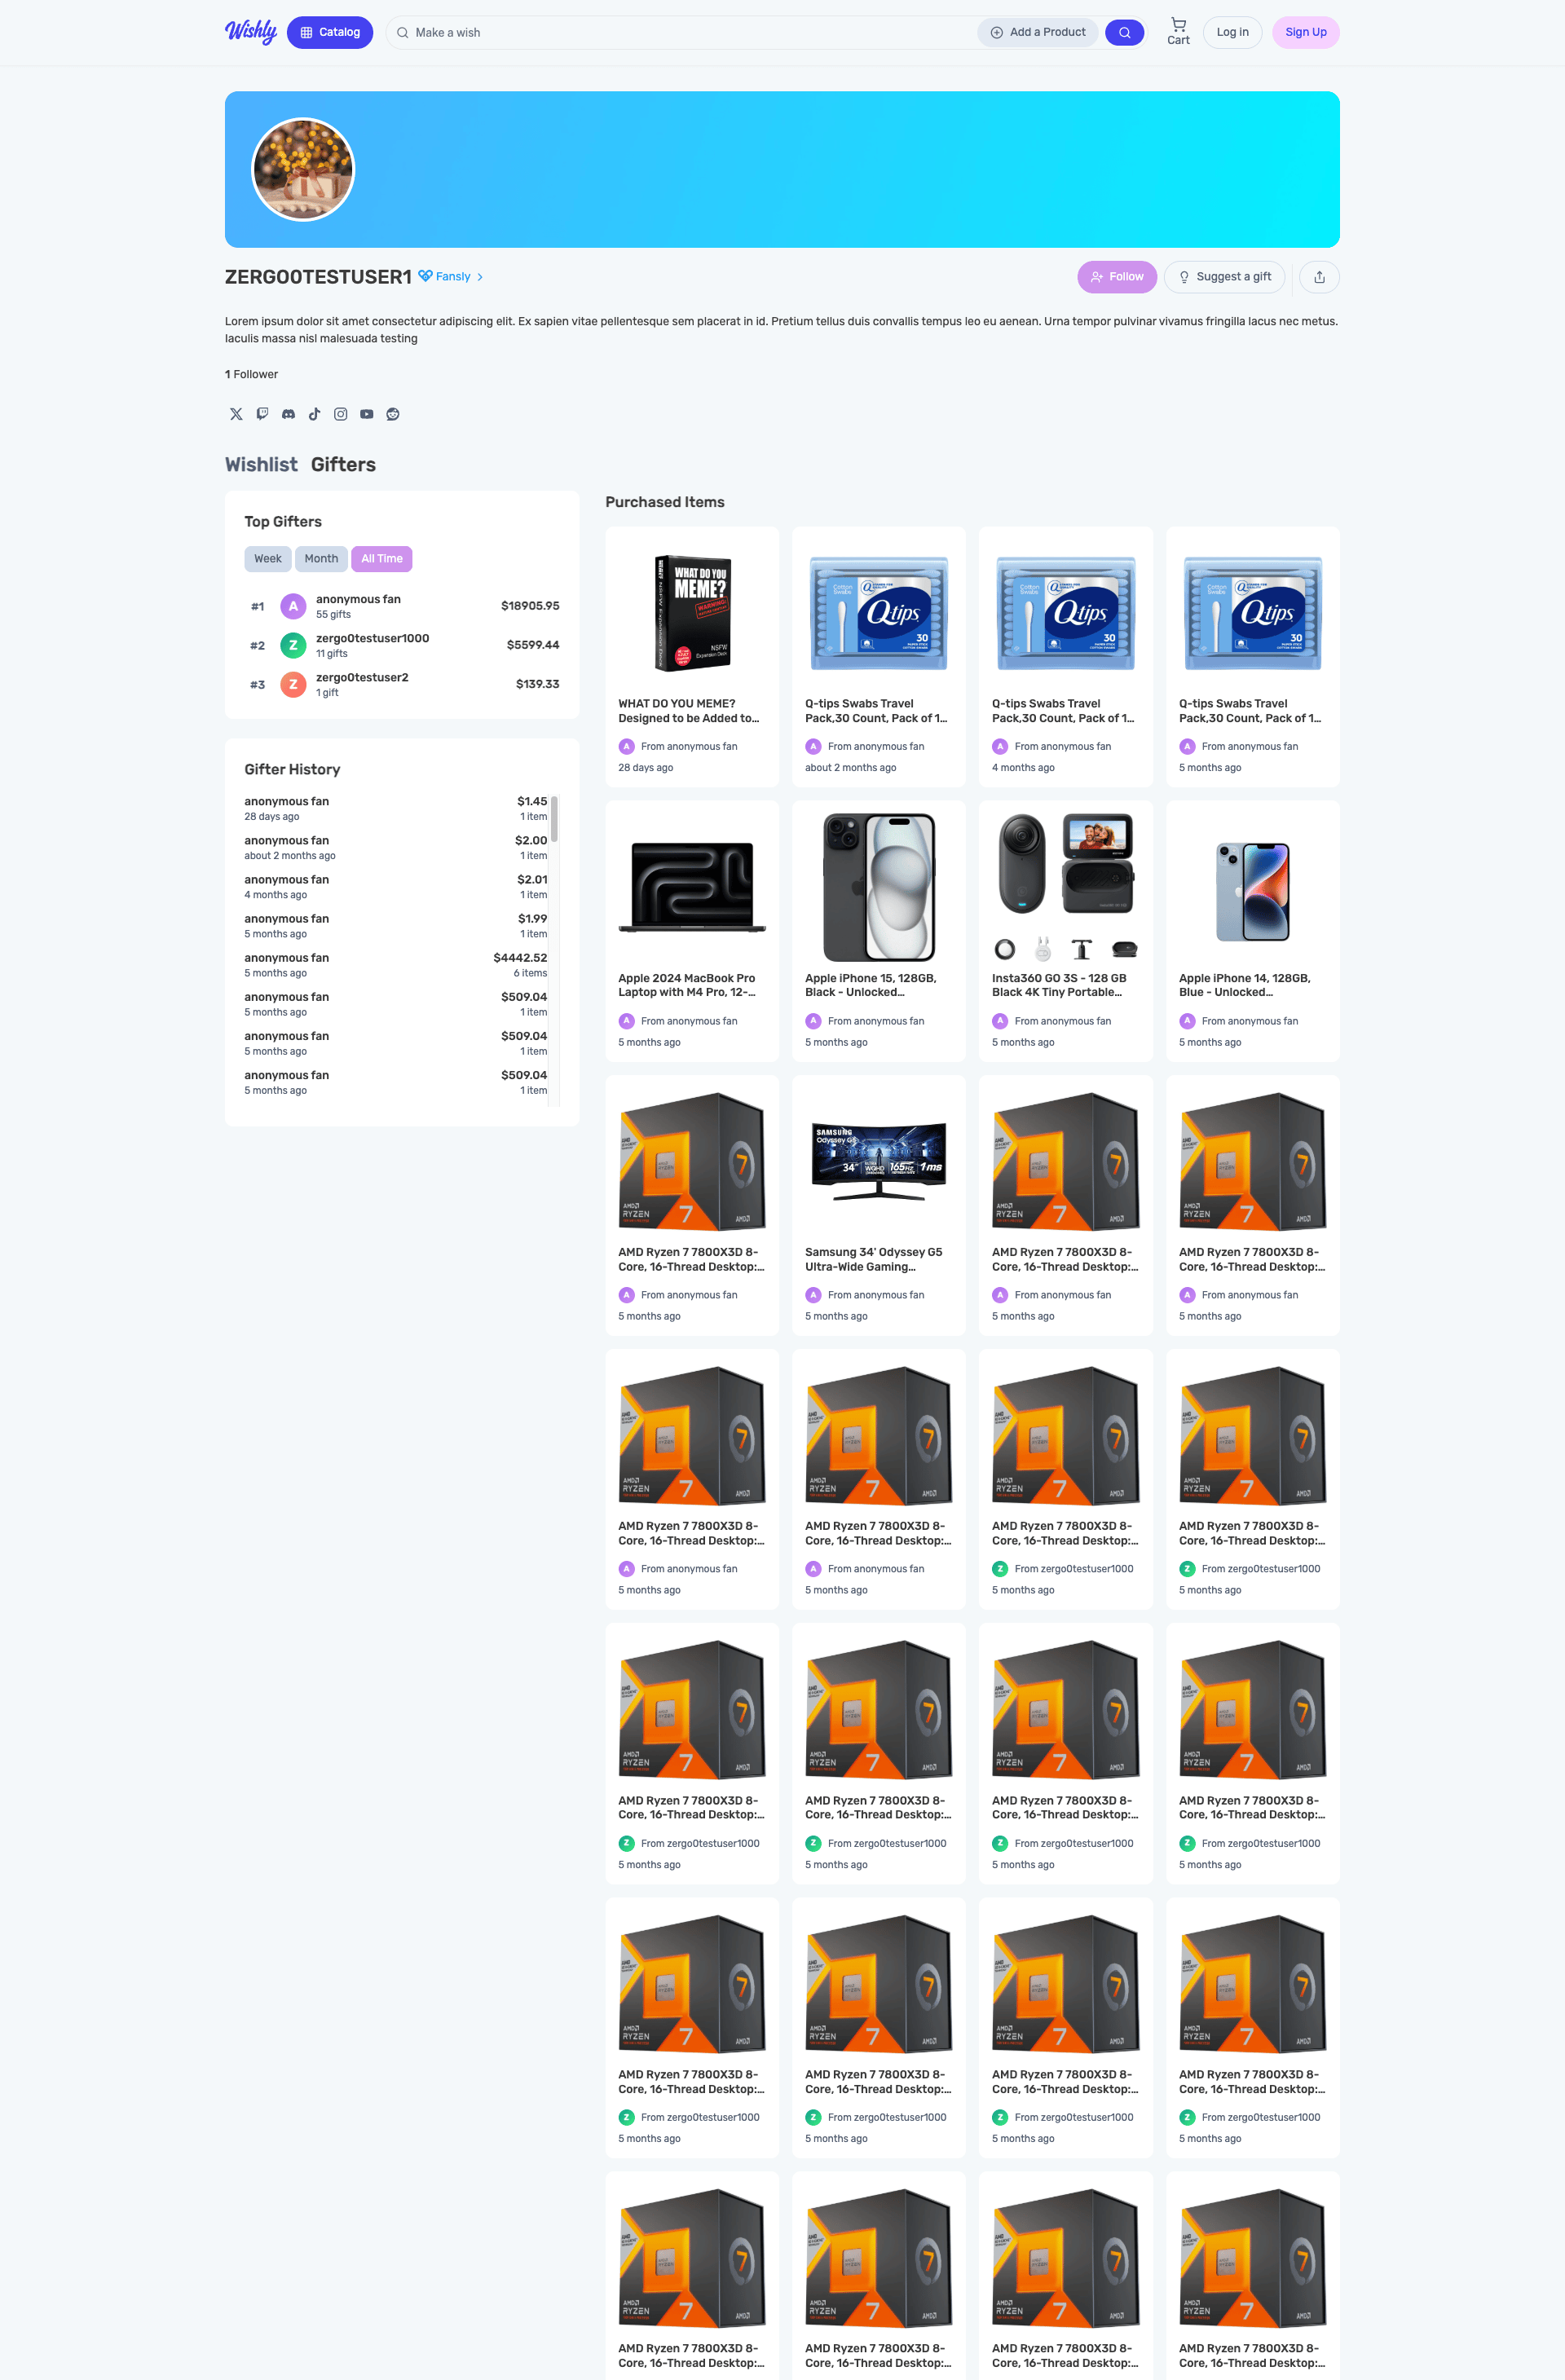1565x2380 pixels.
Task: Click the '$1.45' Gifter History entry
Action: pyautogui.click(x=396, y=808)
